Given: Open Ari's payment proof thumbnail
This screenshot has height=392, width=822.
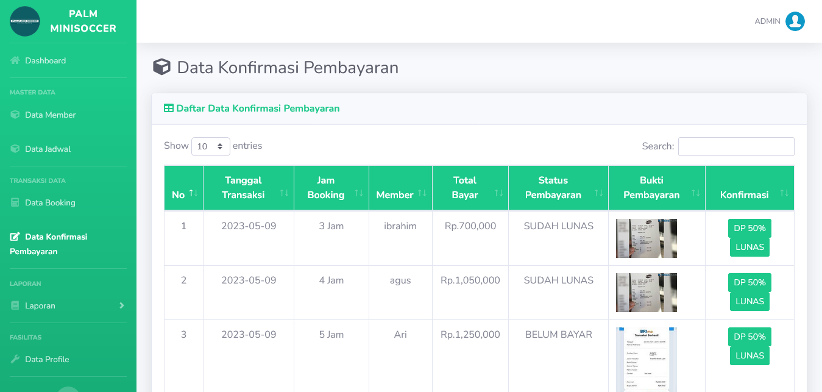Looking at the screenshot, I should point(646,360).
